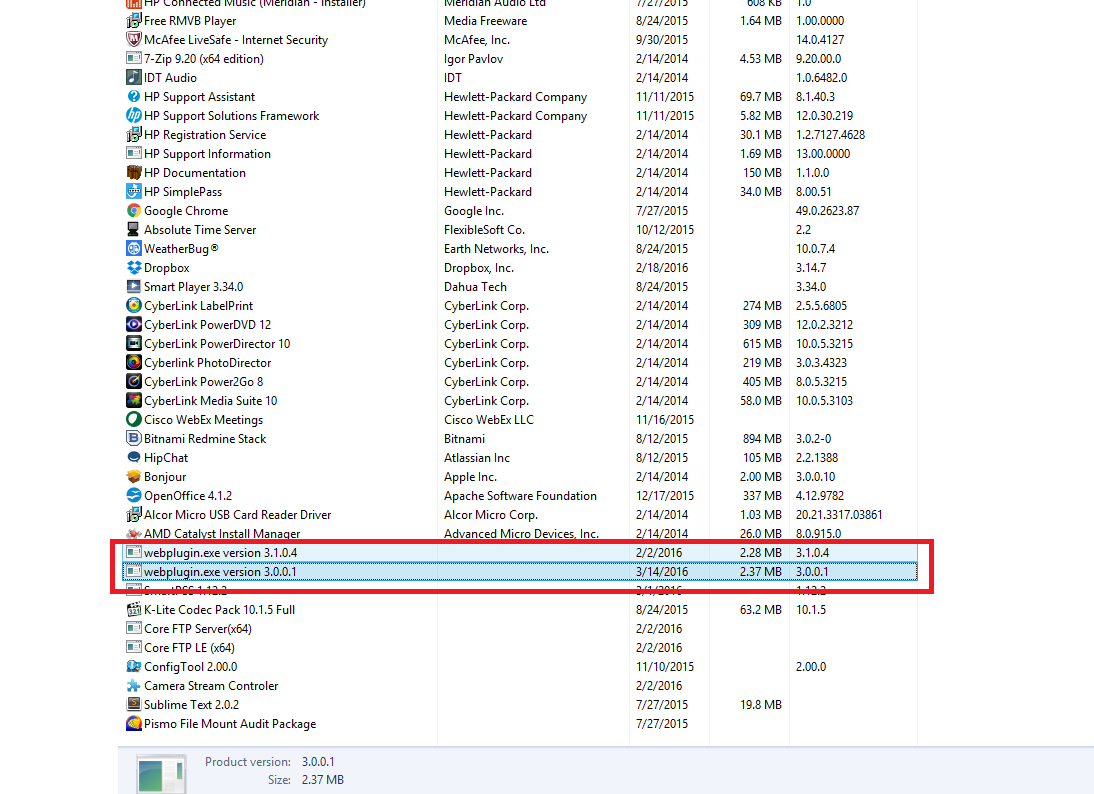Click size value 615 MB

click(762, 343)
